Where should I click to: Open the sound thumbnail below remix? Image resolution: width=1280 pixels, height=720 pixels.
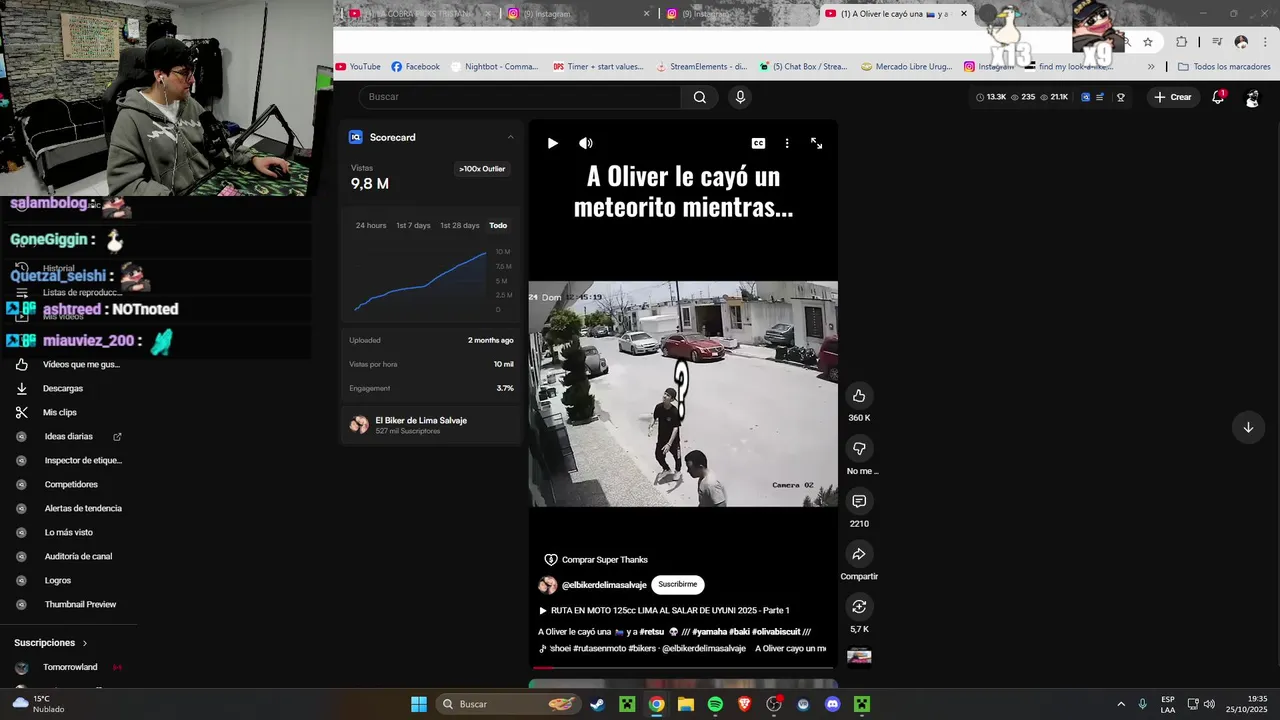coord(859,656)
